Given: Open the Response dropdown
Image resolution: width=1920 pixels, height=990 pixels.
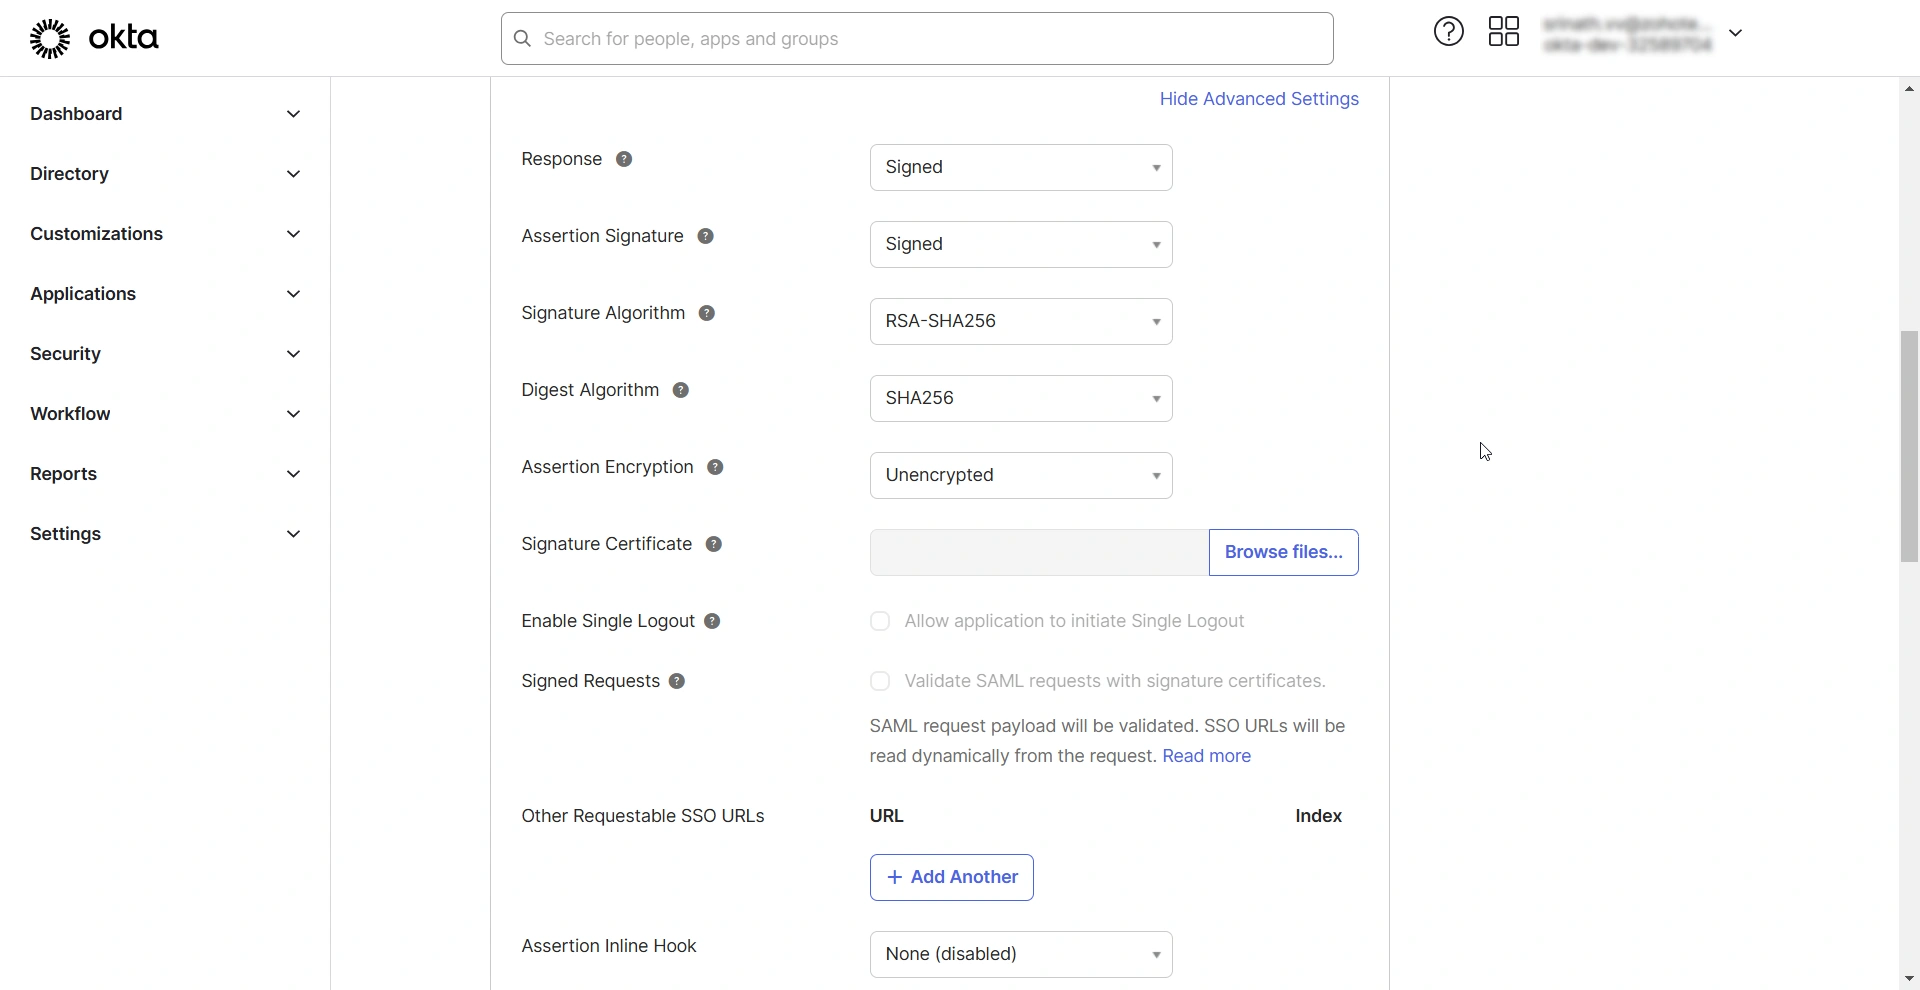Looking at the screenshot, I should click(x=1021, y=168).
